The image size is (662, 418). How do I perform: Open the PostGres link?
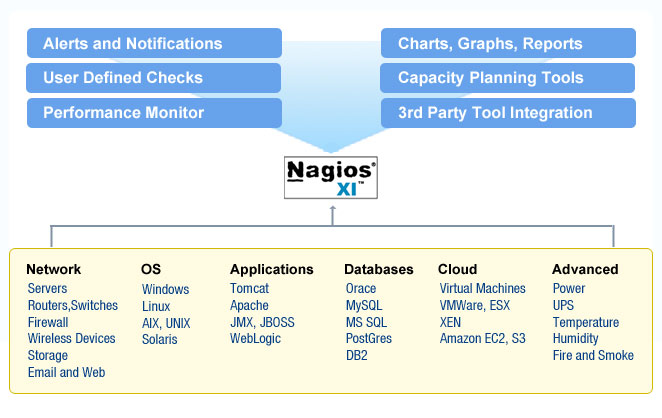368,338
